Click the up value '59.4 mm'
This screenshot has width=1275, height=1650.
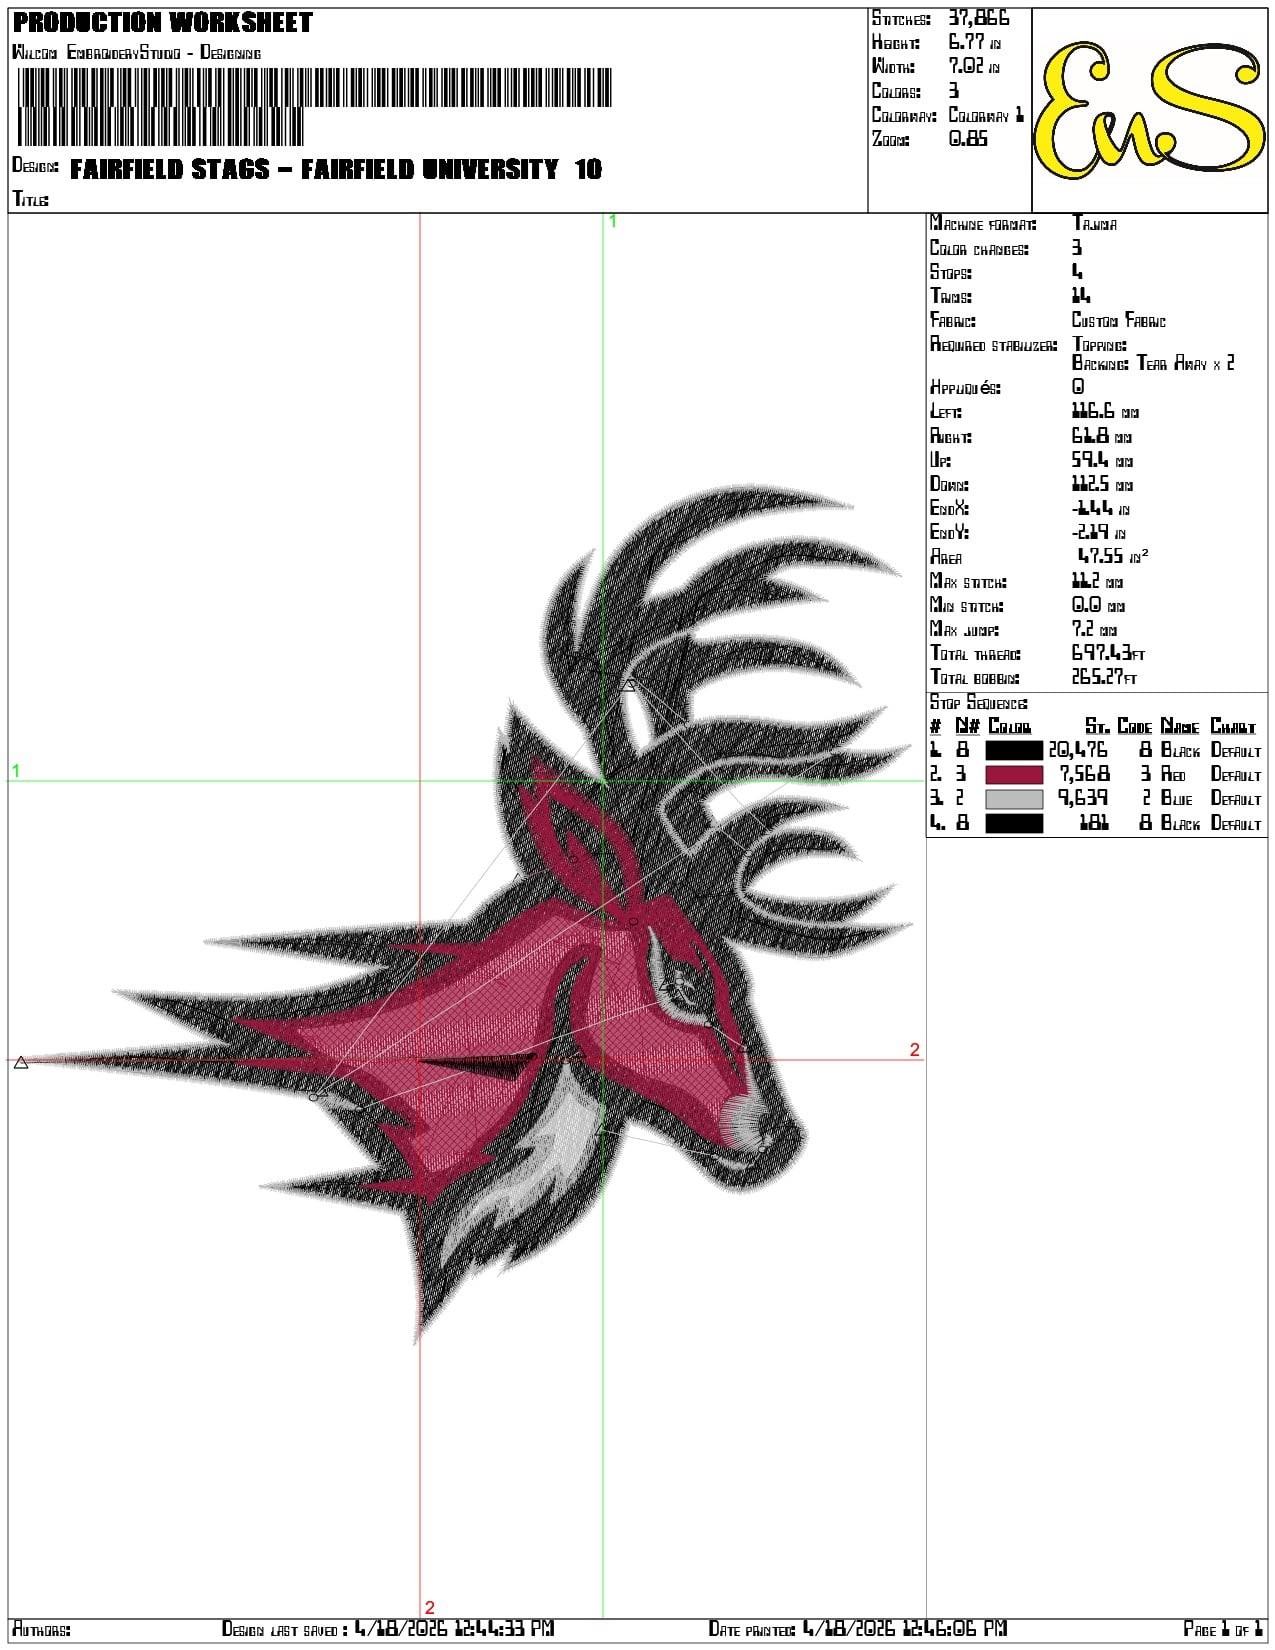(1102, 461)
